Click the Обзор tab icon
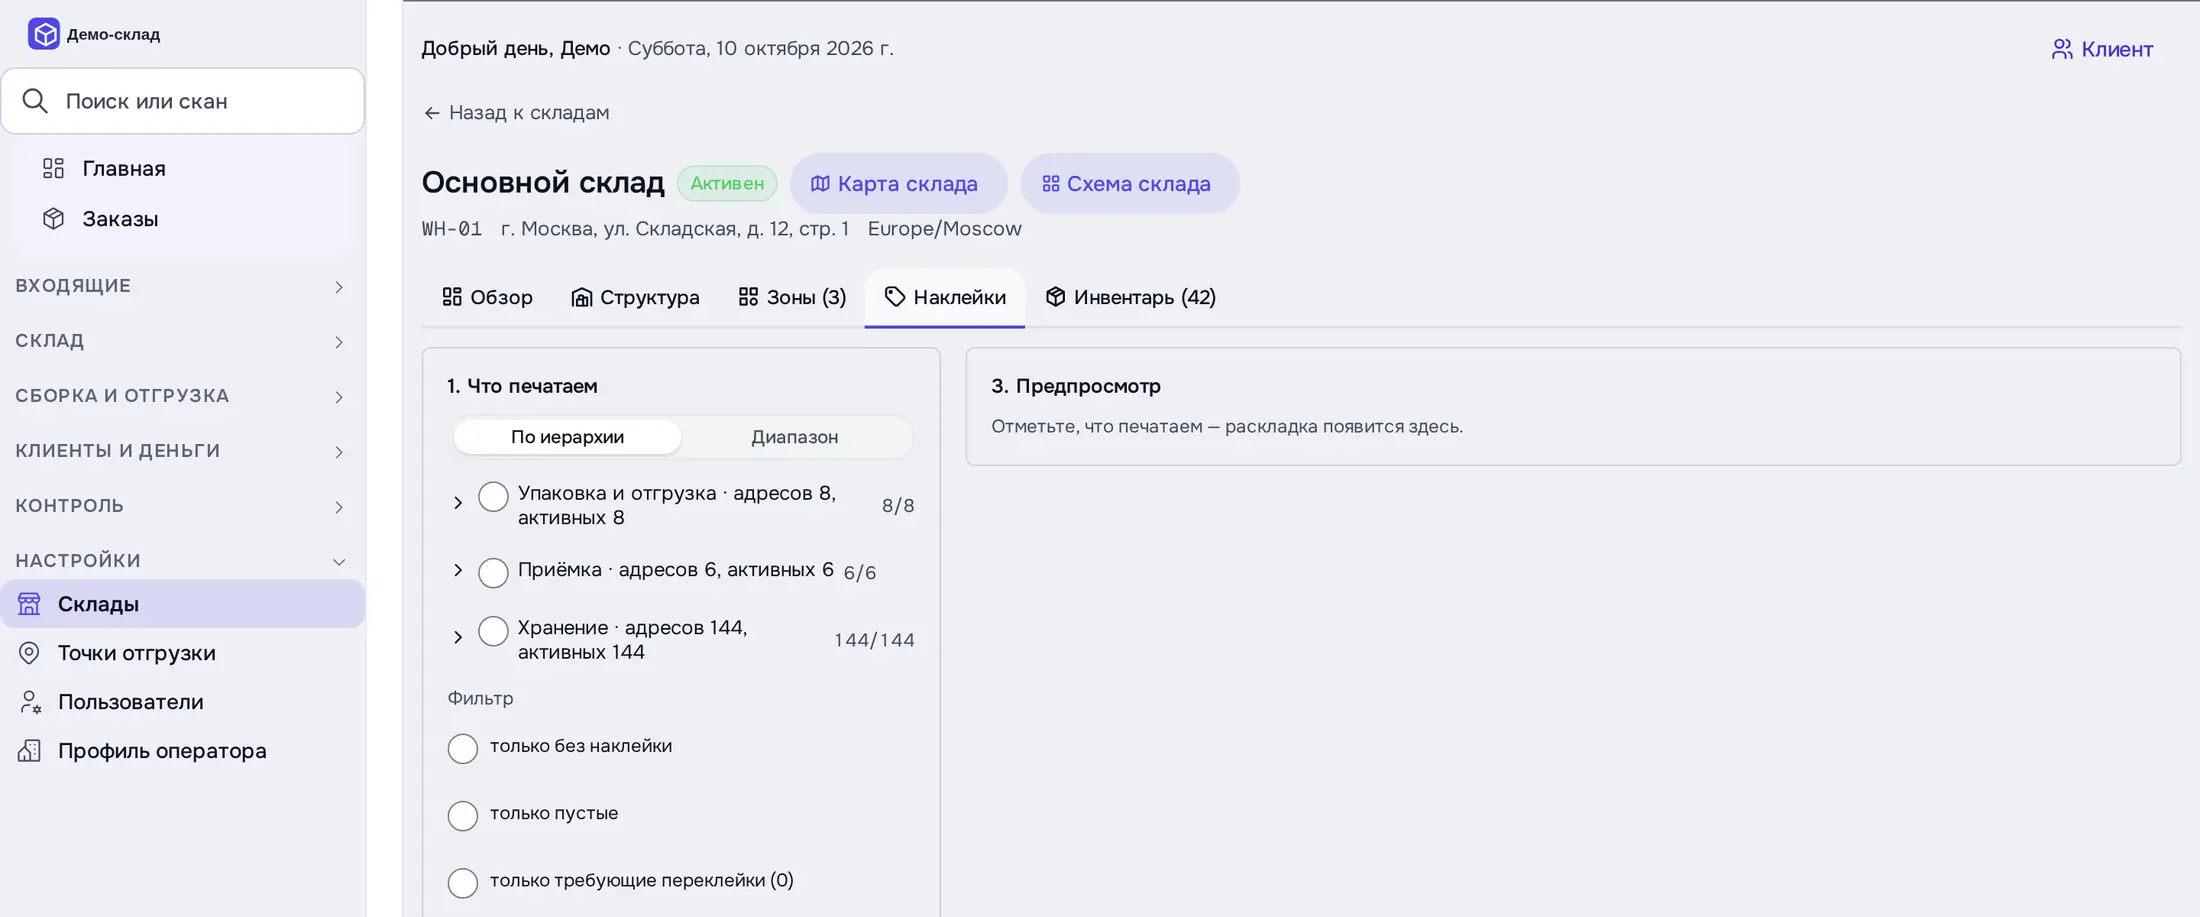This screenshot has height=917, width=2200. click(x=452, y=297)
